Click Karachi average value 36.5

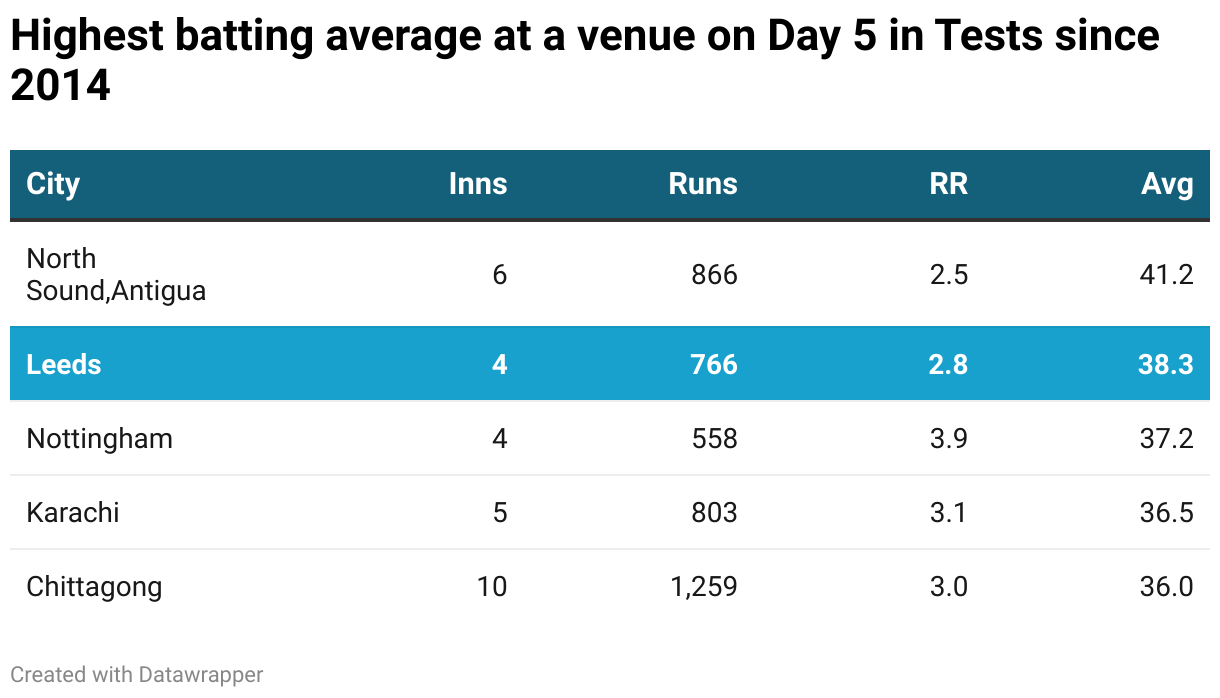tap(1166, 512)
